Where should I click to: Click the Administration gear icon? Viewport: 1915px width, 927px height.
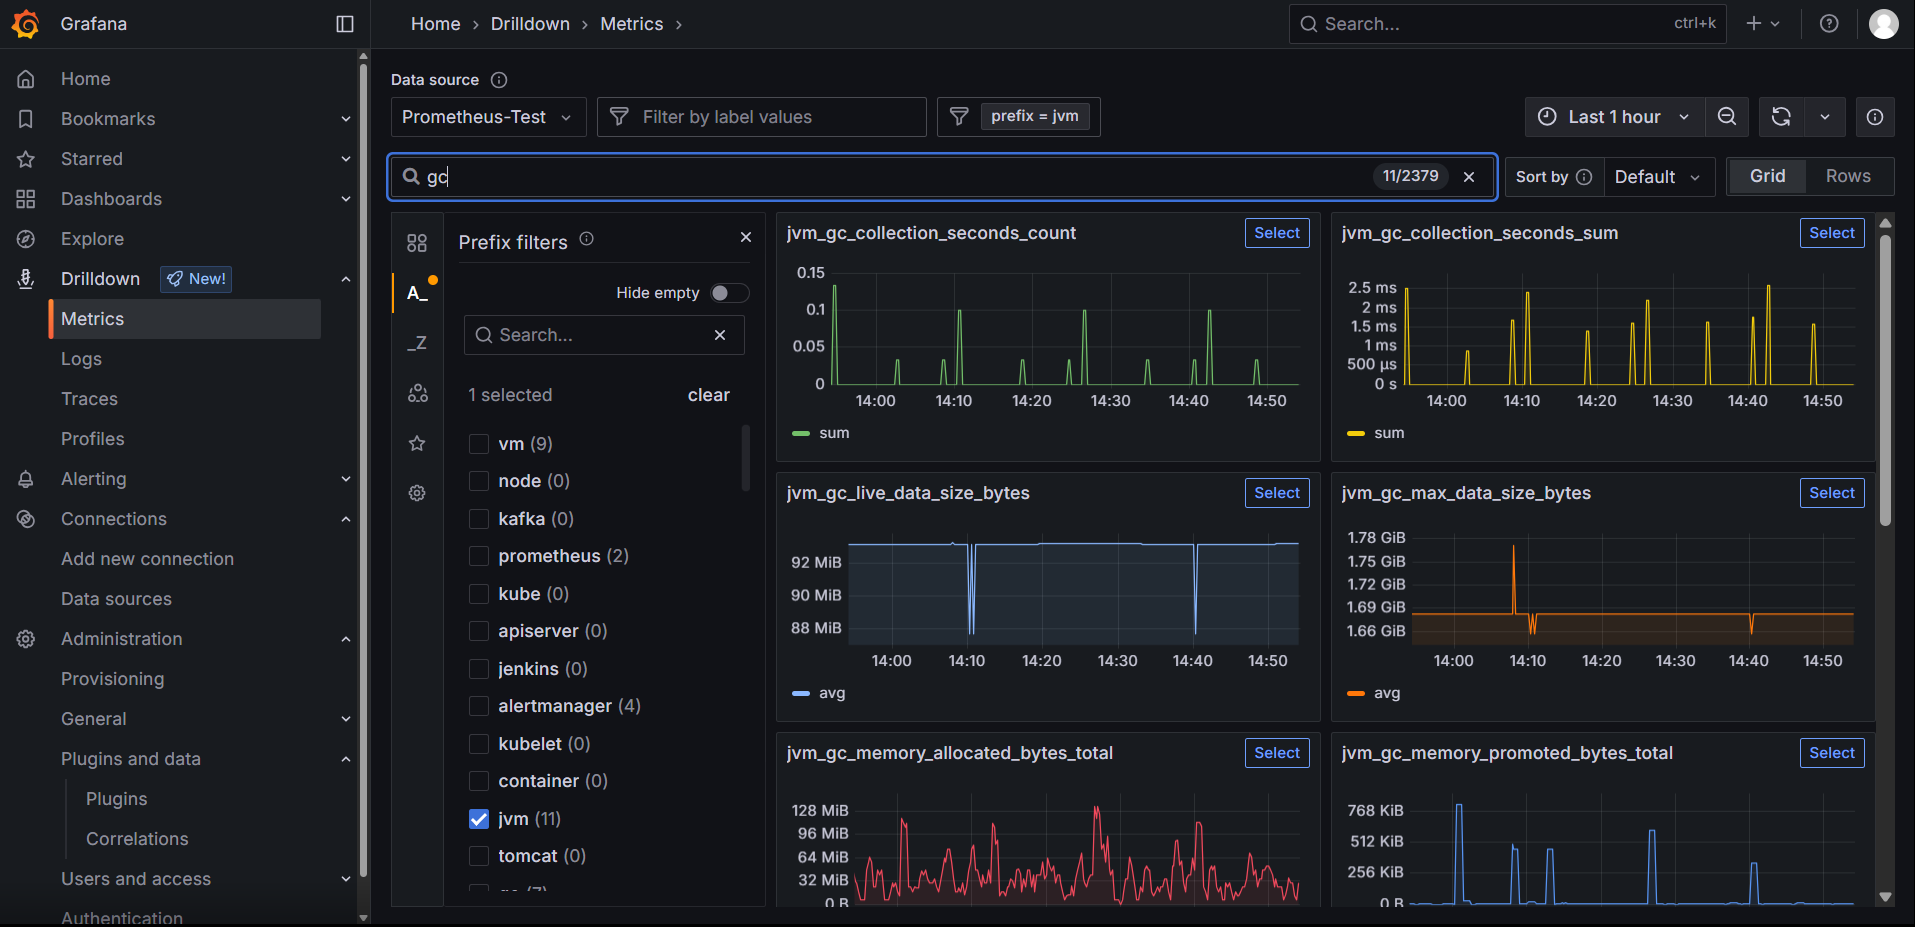[26, 639]
